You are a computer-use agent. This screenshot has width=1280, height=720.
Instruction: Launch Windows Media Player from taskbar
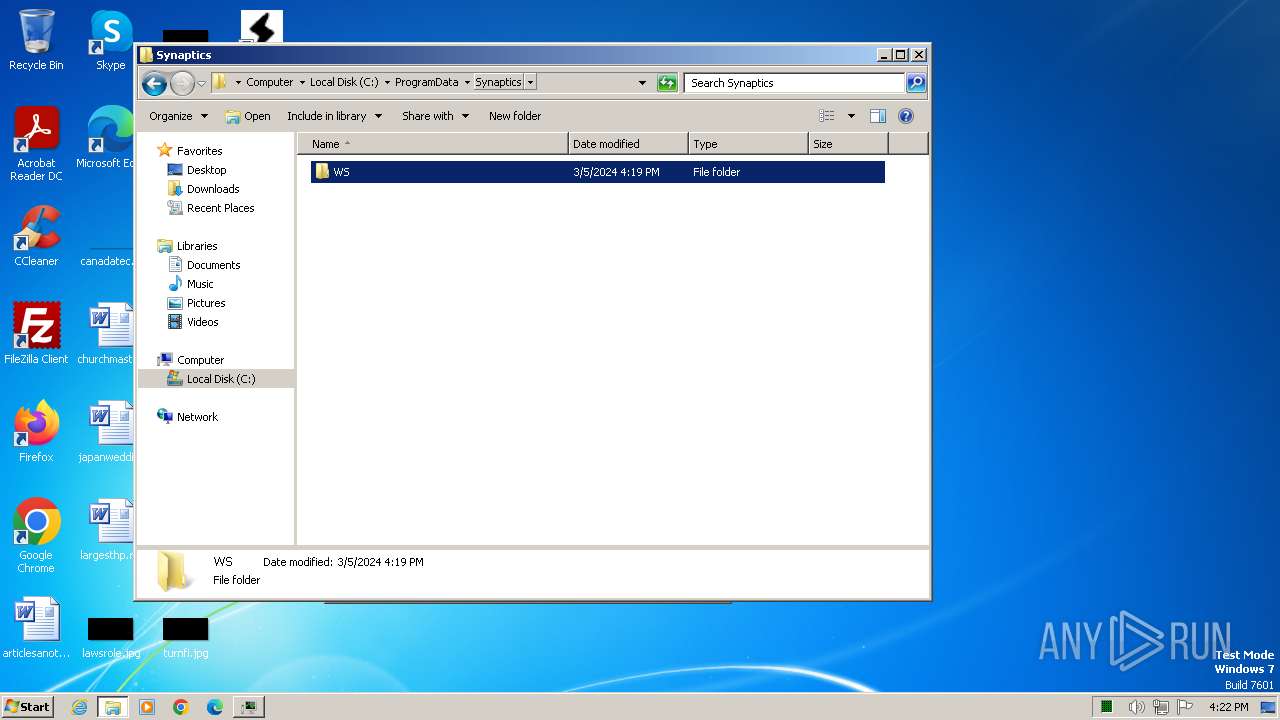147,707
